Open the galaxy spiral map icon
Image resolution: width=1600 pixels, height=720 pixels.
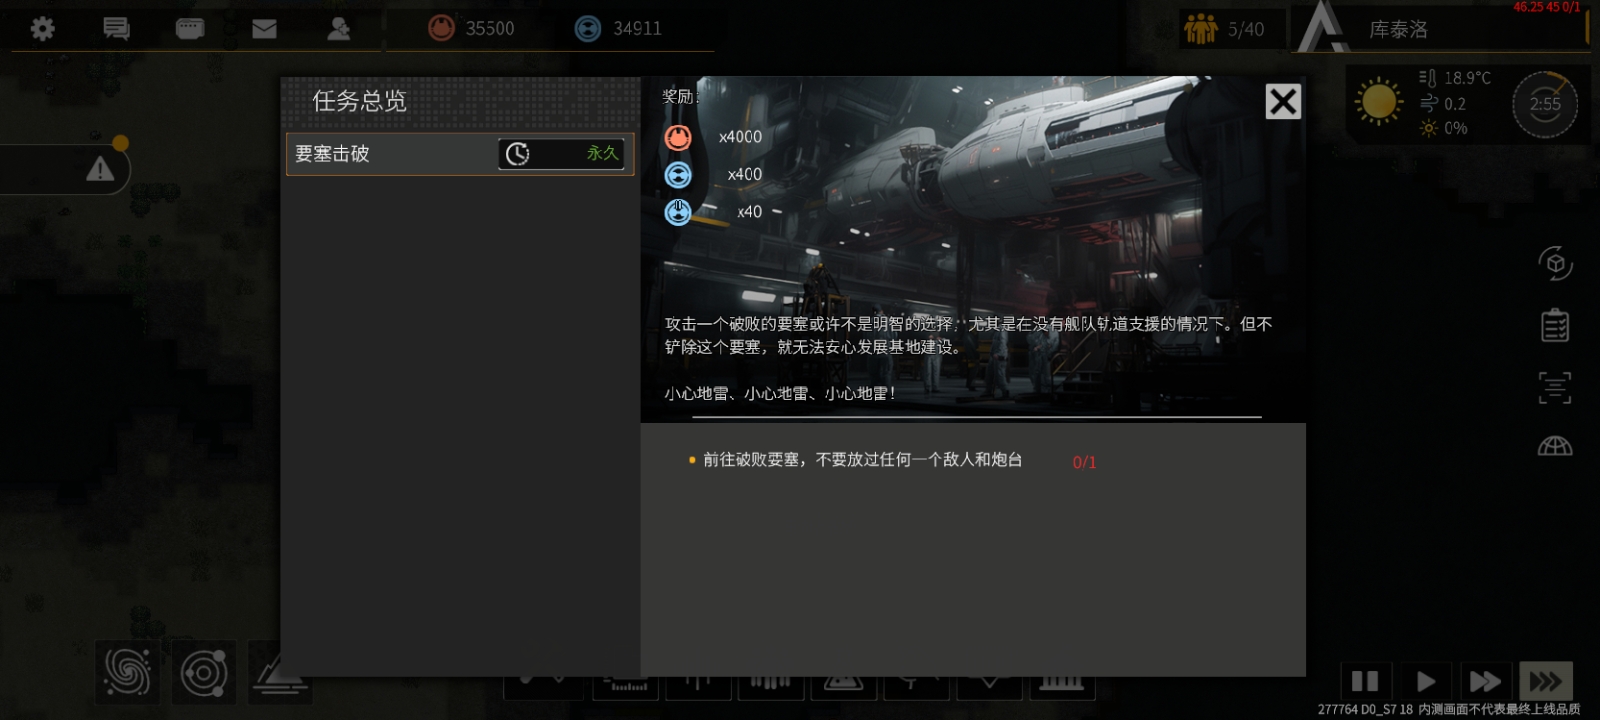[127, 673]
